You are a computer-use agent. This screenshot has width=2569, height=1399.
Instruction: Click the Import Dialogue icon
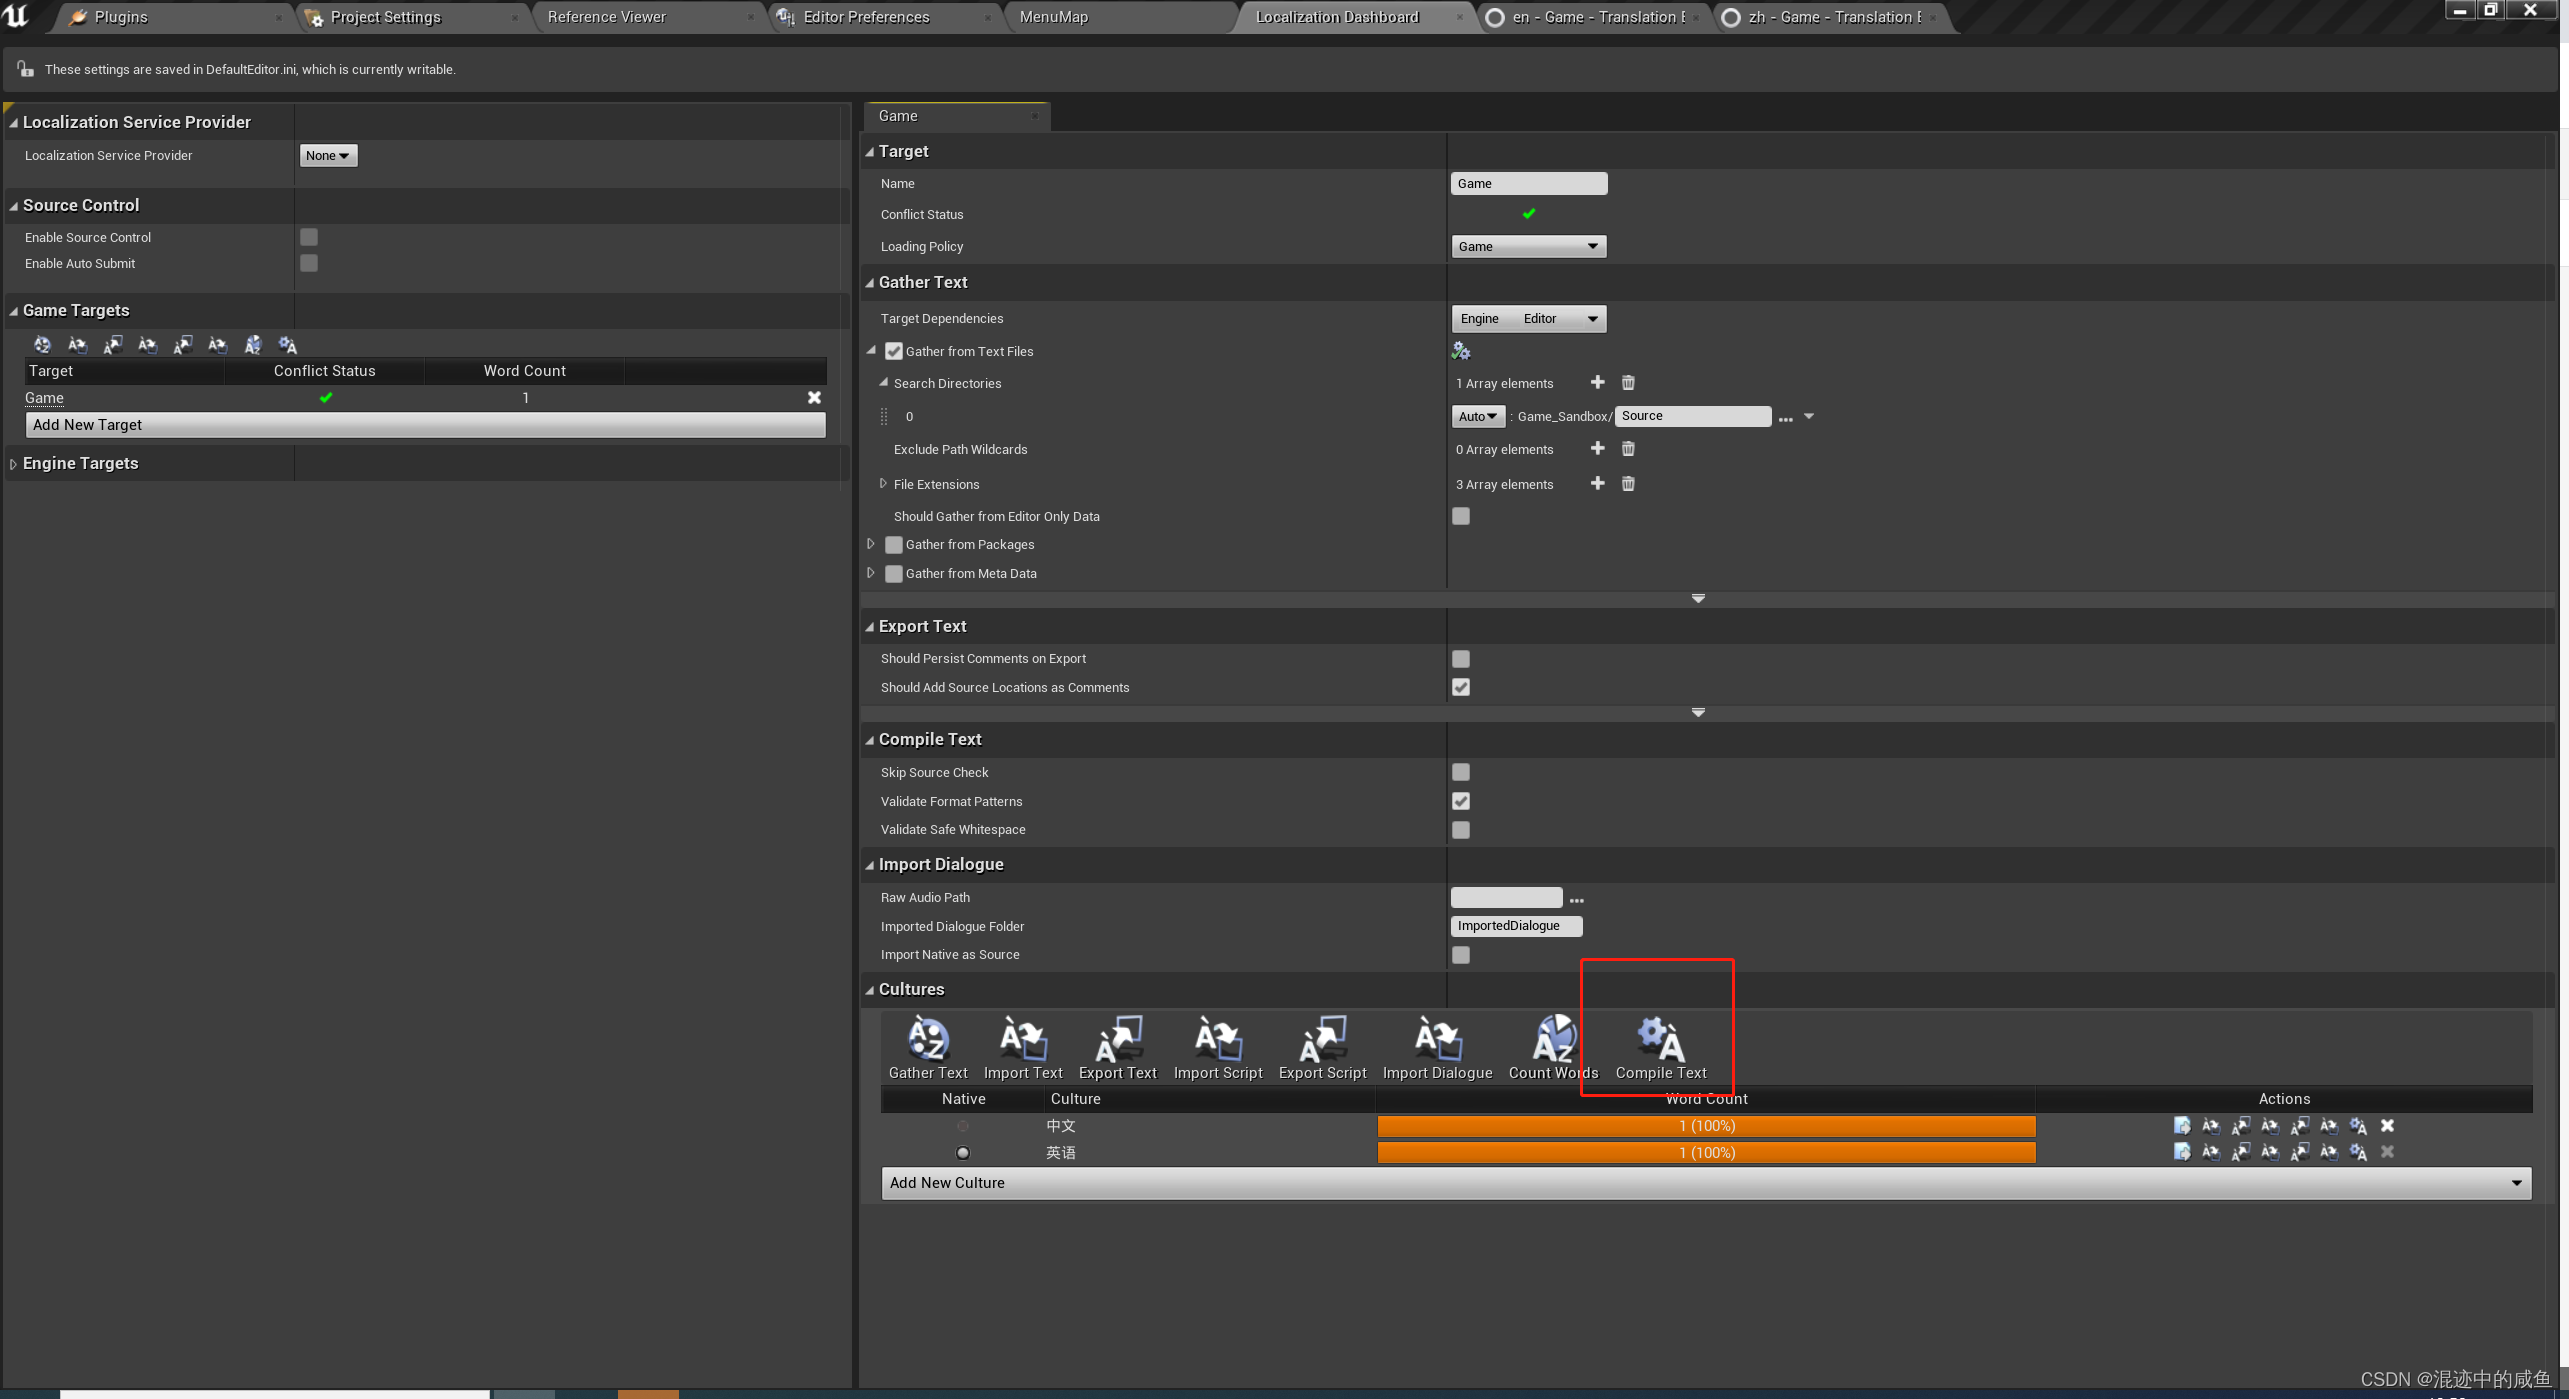[x=1437, y=1040]
